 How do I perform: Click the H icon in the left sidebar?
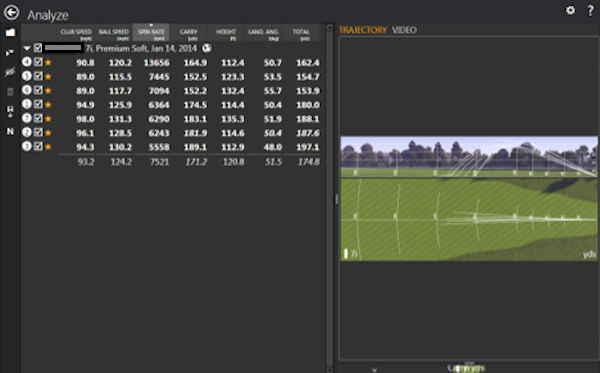click(10, 111)
